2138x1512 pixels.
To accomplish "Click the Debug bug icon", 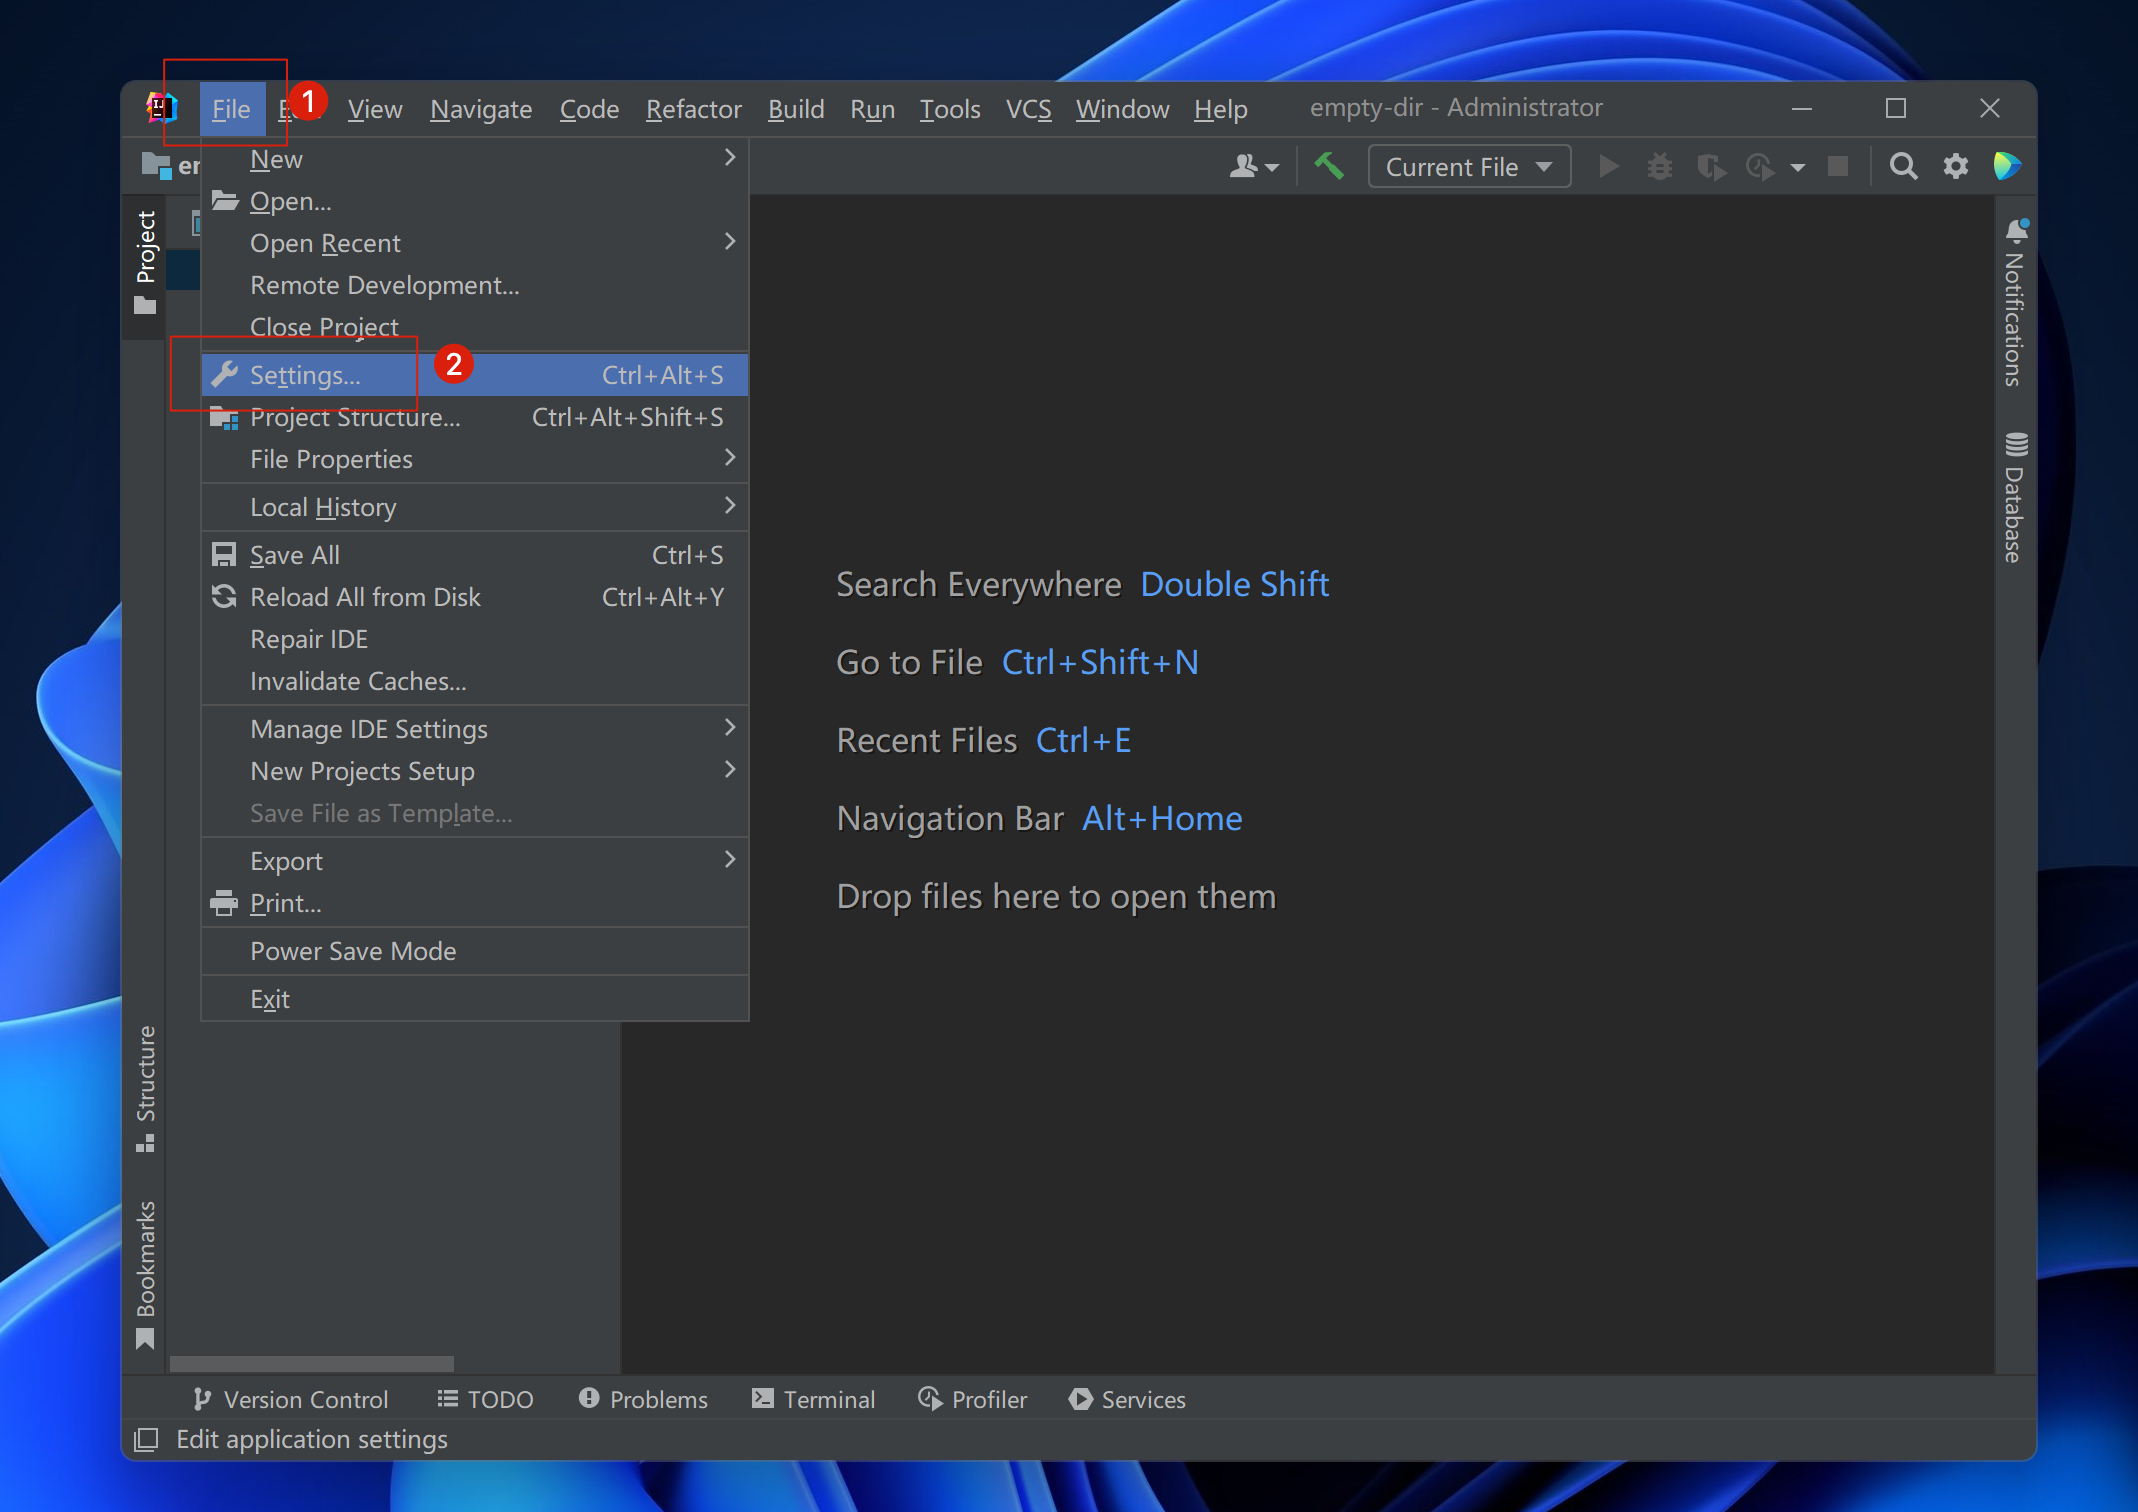I will point(1660,166).
